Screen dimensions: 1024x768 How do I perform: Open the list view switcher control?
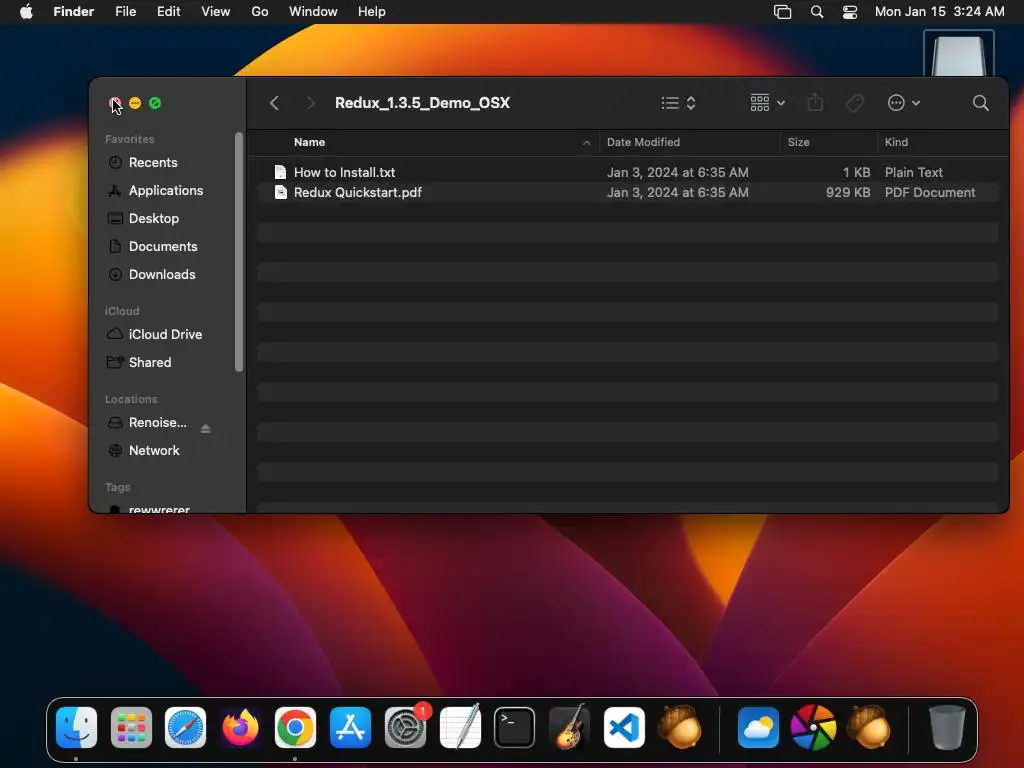tap(679, 103)
